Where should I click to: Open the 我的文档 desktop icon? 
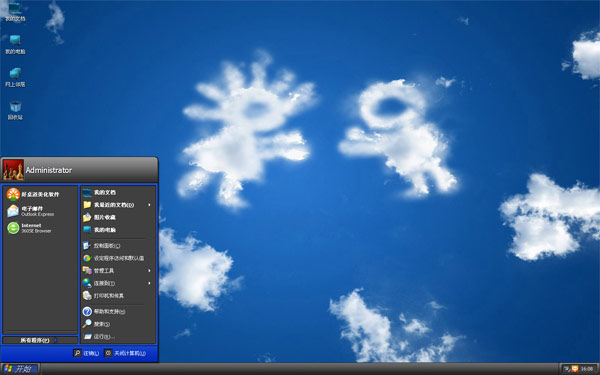(x=15, y=11)
